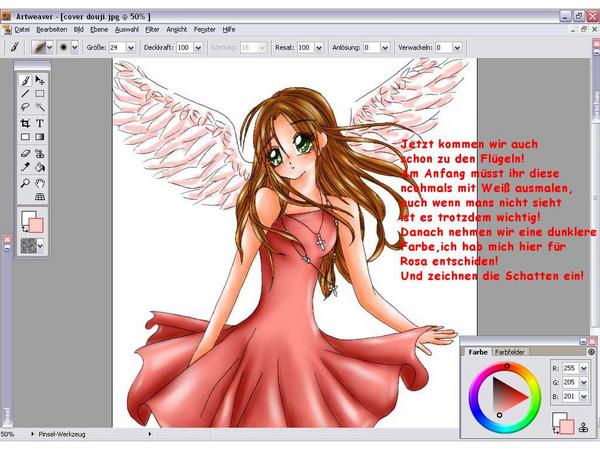The height and width of the screenshot is (450, 600).
Task: Click the G value field showing 205
Action: tap(570, 382)
